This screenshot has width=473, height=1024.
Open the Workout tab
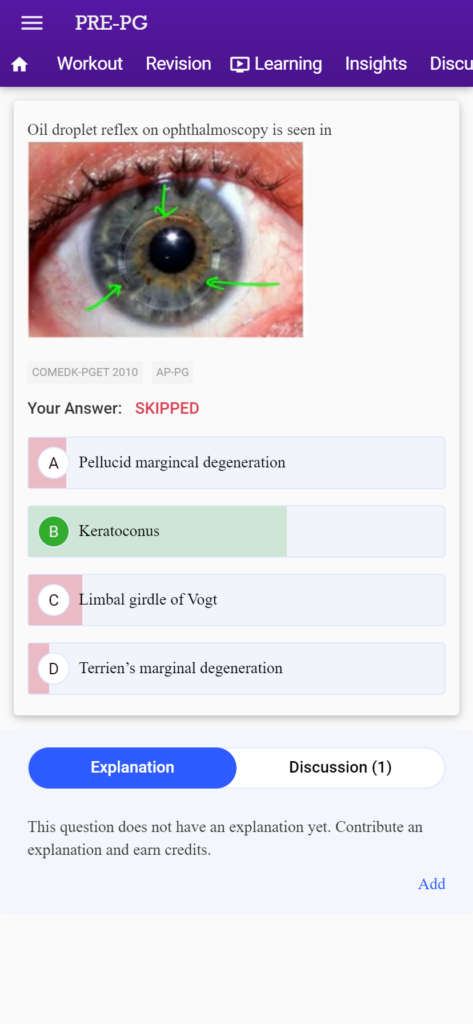[x=90, y=63]
